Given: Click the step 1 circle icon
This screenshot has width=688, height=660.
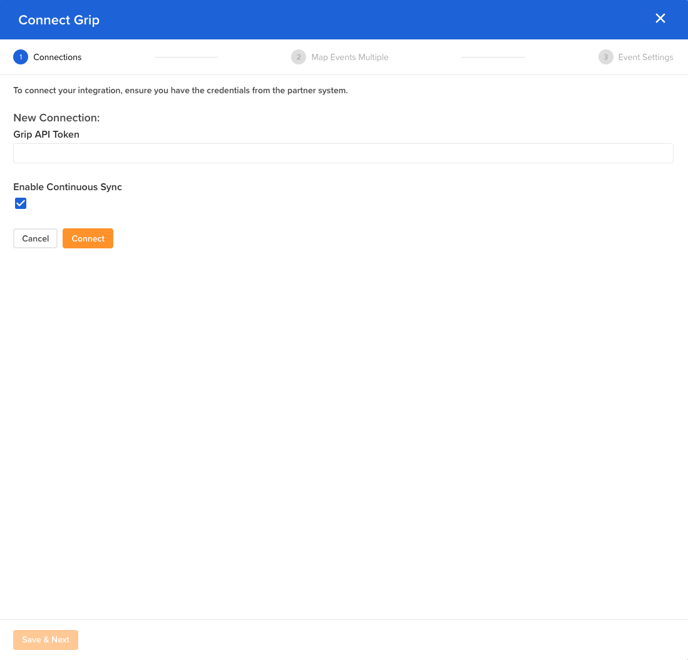Looking at the screenshot, I should [x=20, y=57].
